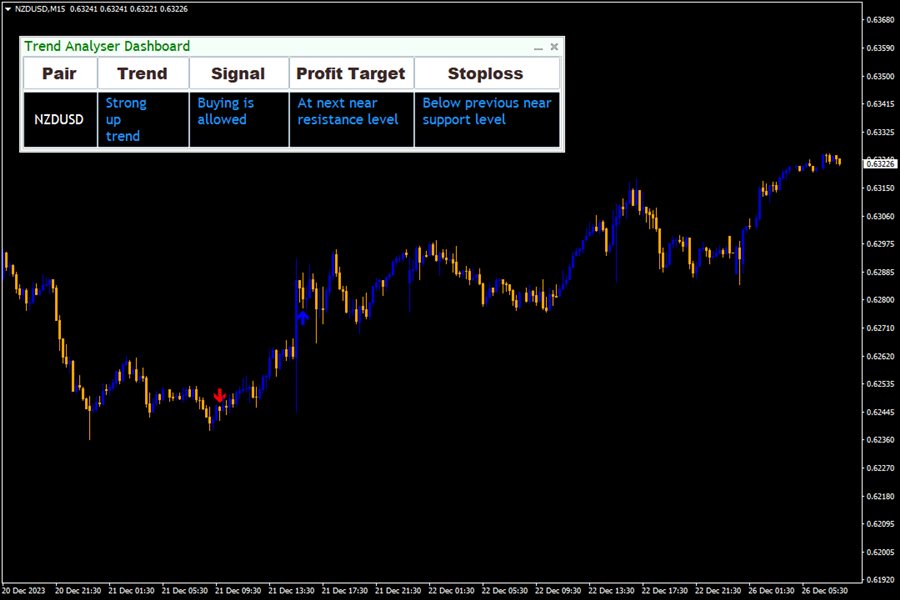Click the '21 Dec 09:30' time axis label
Screen dimensions: 900x600
238,590
